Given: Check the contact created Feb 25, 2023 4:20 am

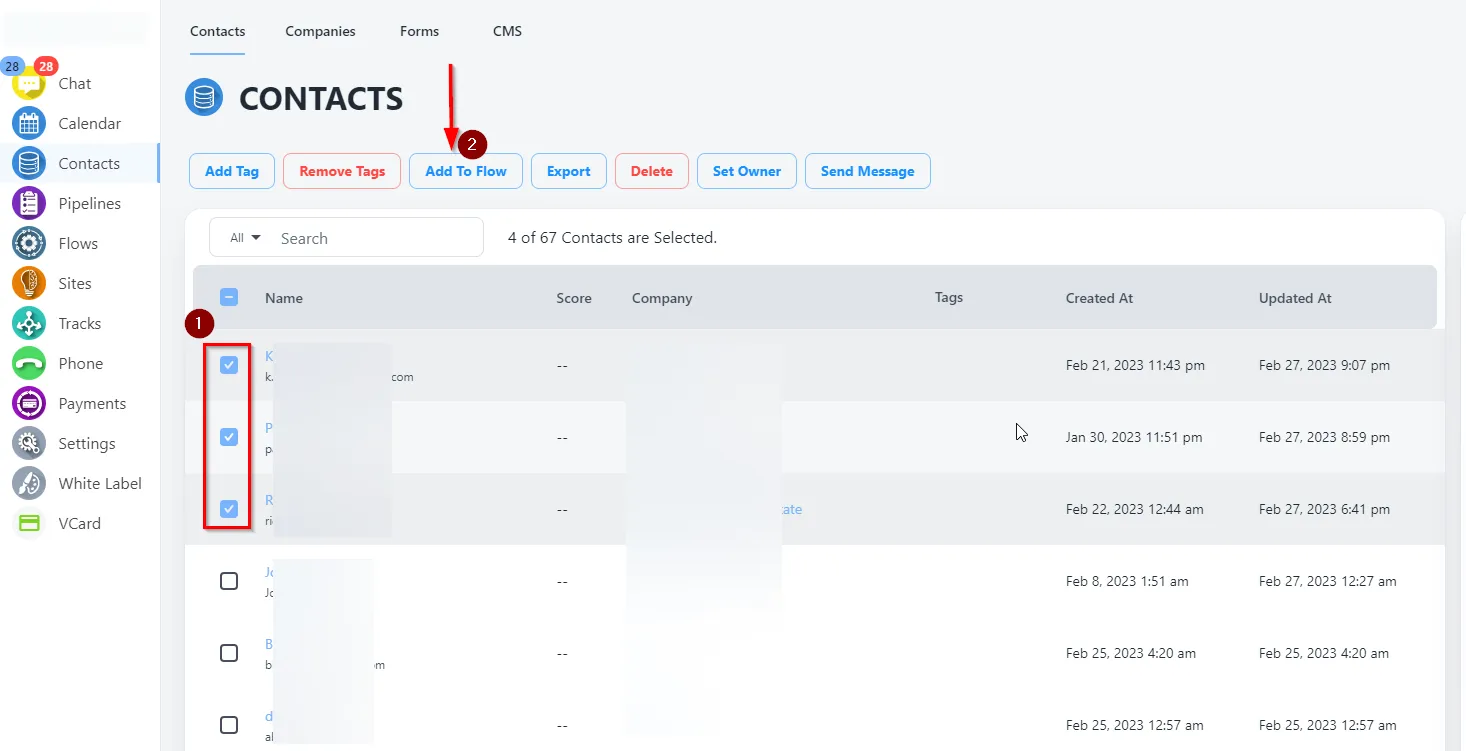Looking at the screenshot, I should [x=229, y=653].
